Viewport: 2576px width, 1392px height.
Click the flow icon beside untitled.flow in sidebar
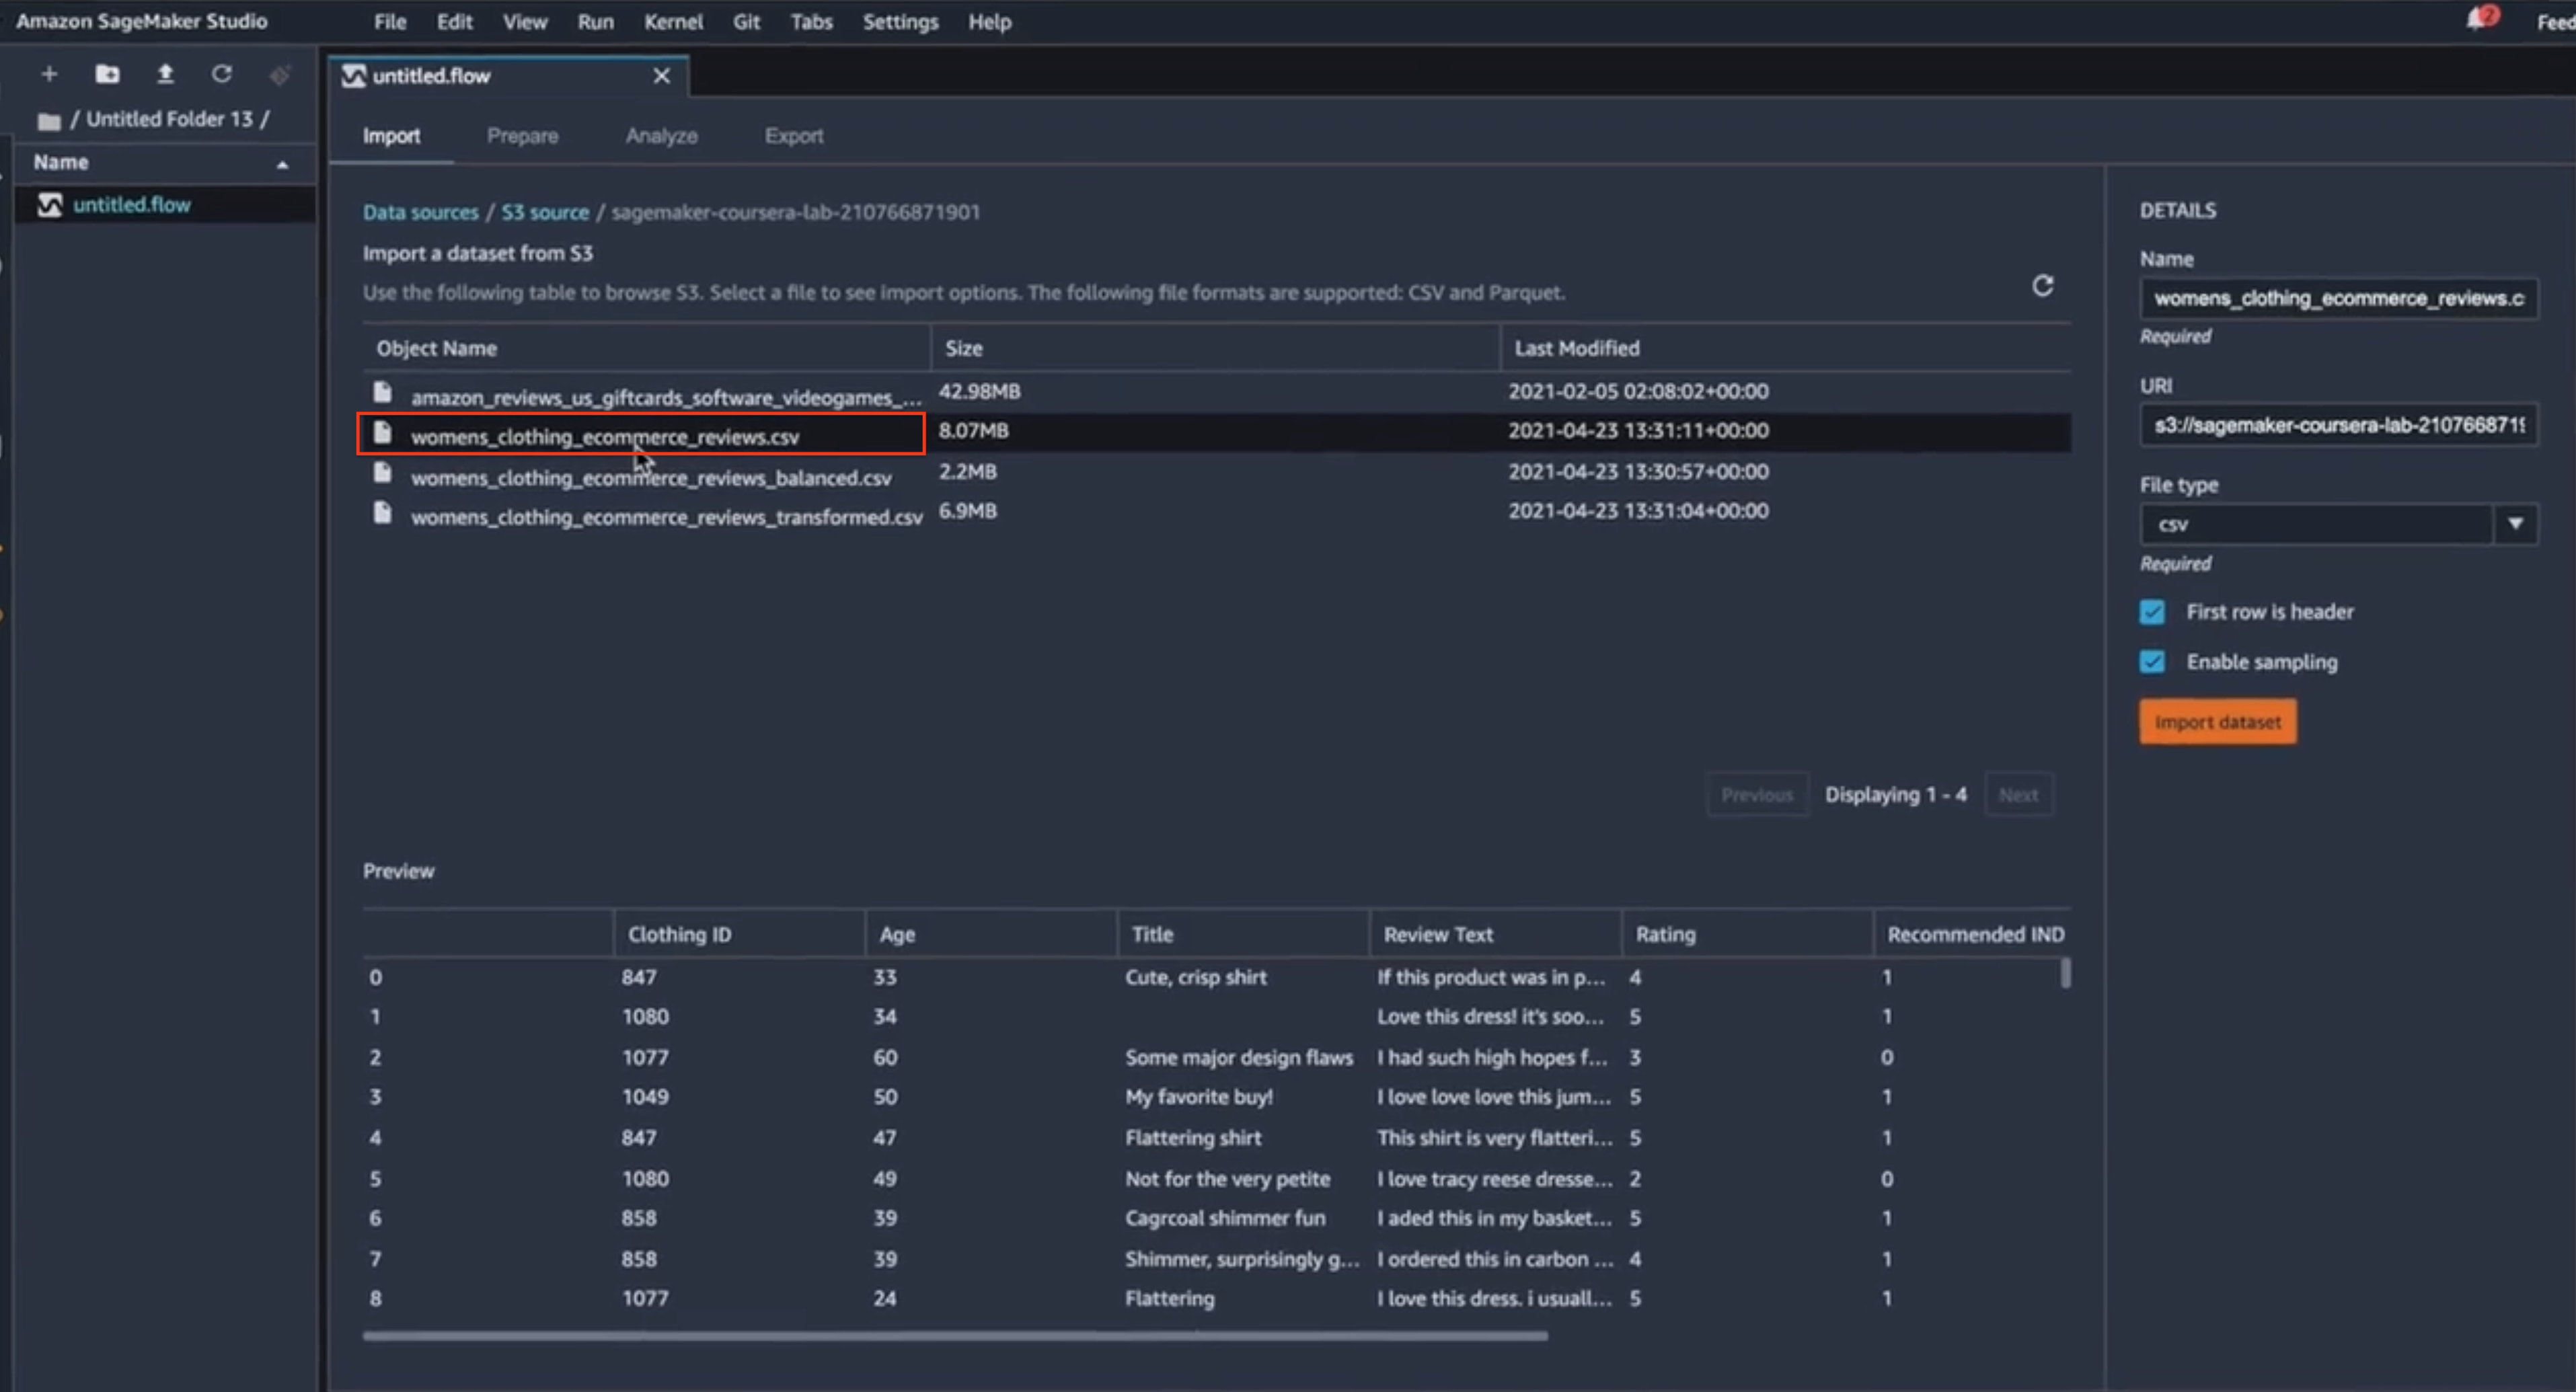pos(50,205)
